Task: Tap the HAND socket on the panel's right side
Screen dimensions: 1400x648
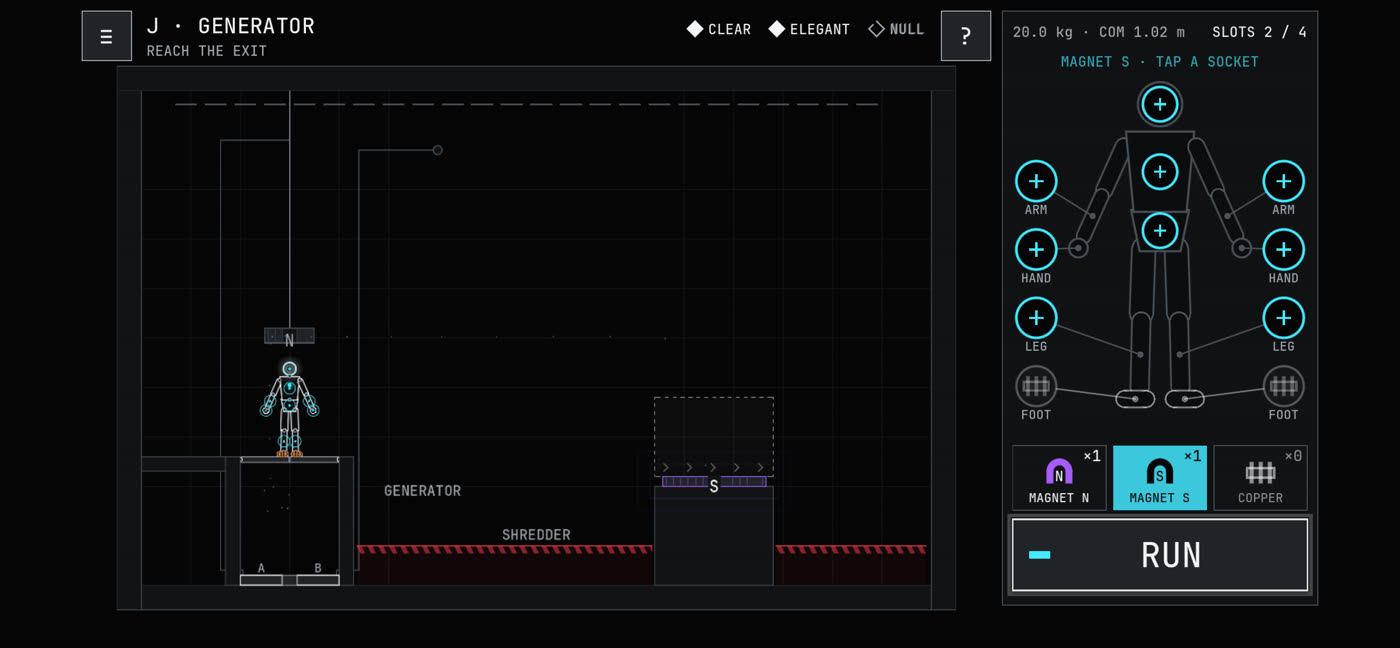Action: (1284, 250)
